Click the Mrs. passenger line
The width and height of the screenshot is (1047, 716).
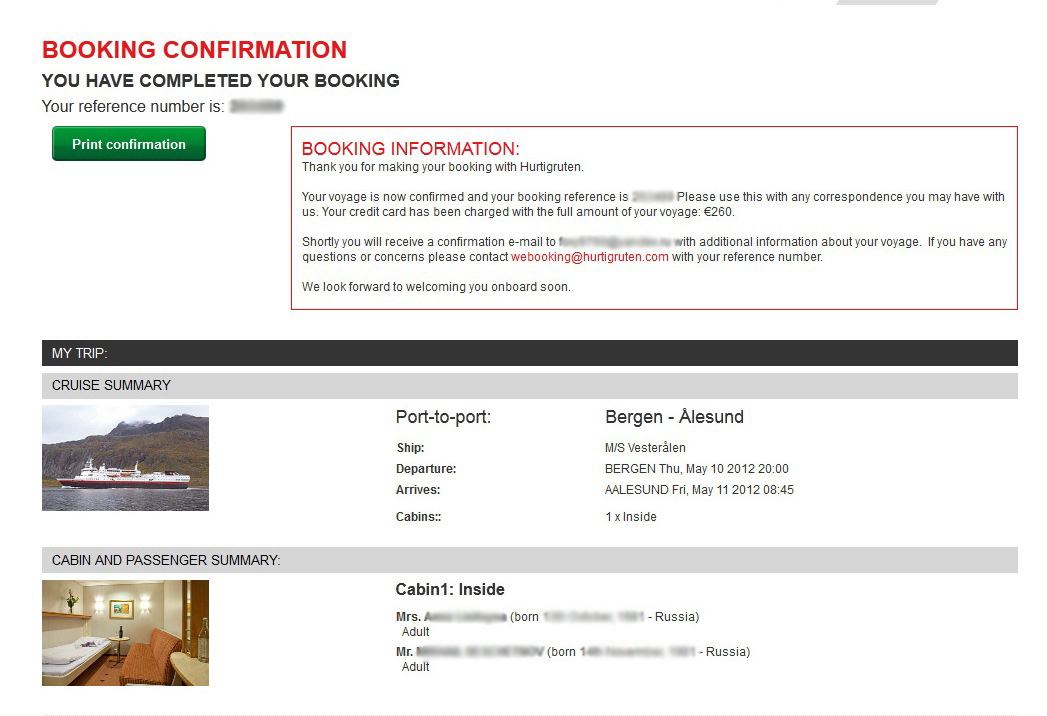pyautogui.click(x=548, y=616)
